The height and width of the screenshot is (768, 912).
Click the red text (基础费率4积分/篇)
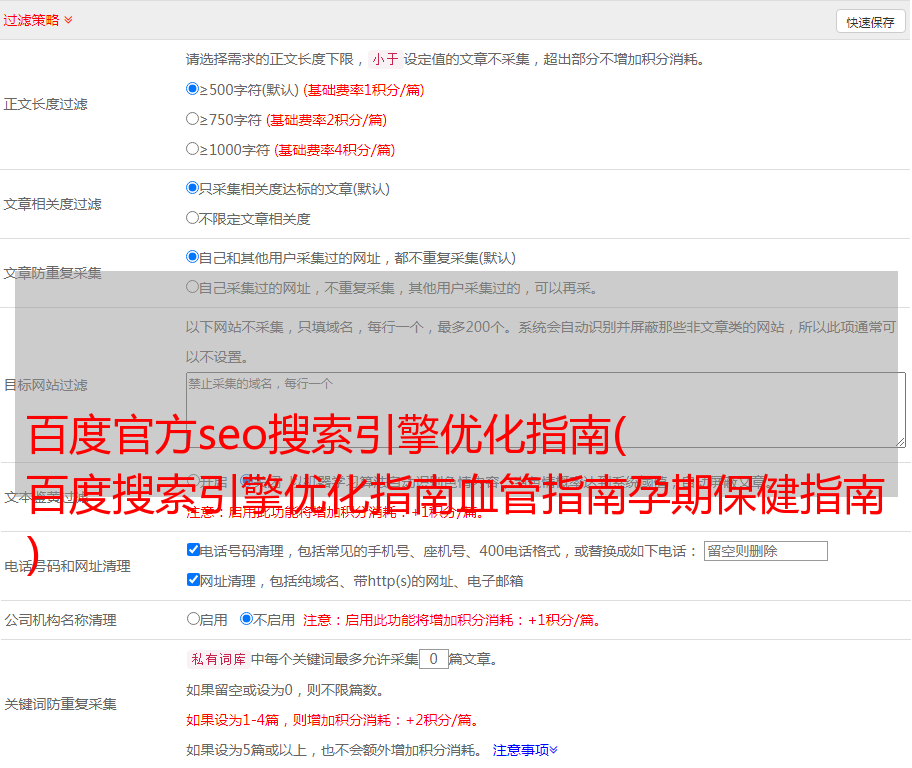click(x=334, y=150)
